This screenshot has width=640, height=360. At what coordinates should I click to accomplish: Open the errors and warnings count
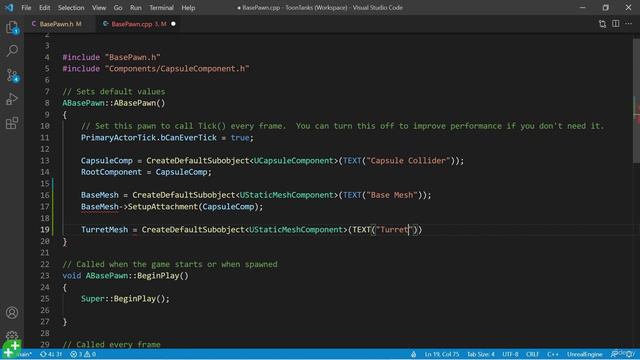[x=83, y=354]
